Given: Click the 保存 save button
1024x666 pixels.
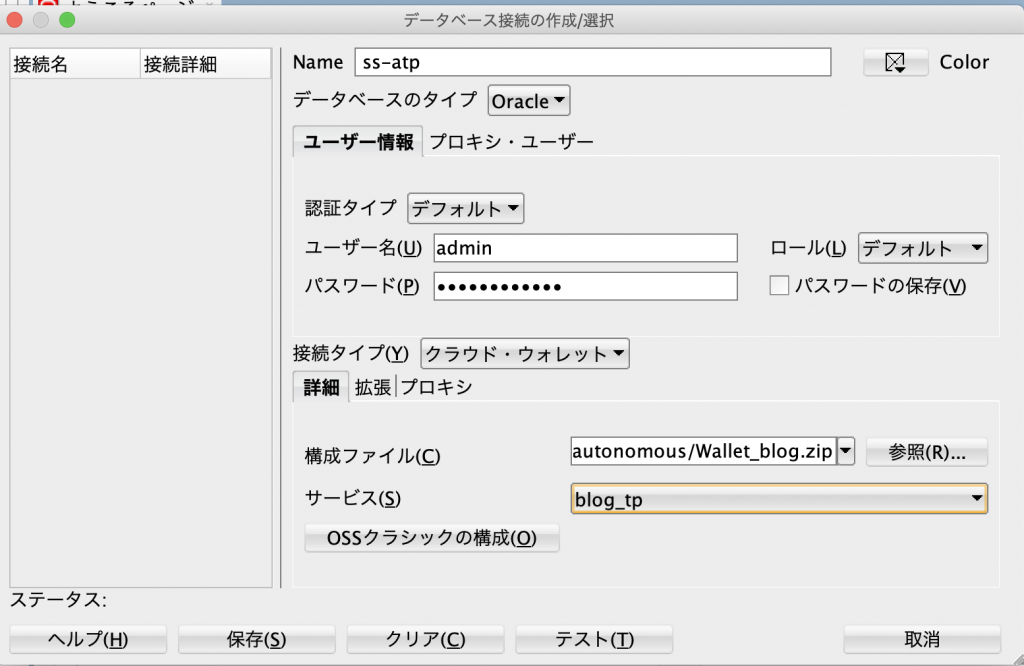Looking at the screenshot, I should (256, 639).
